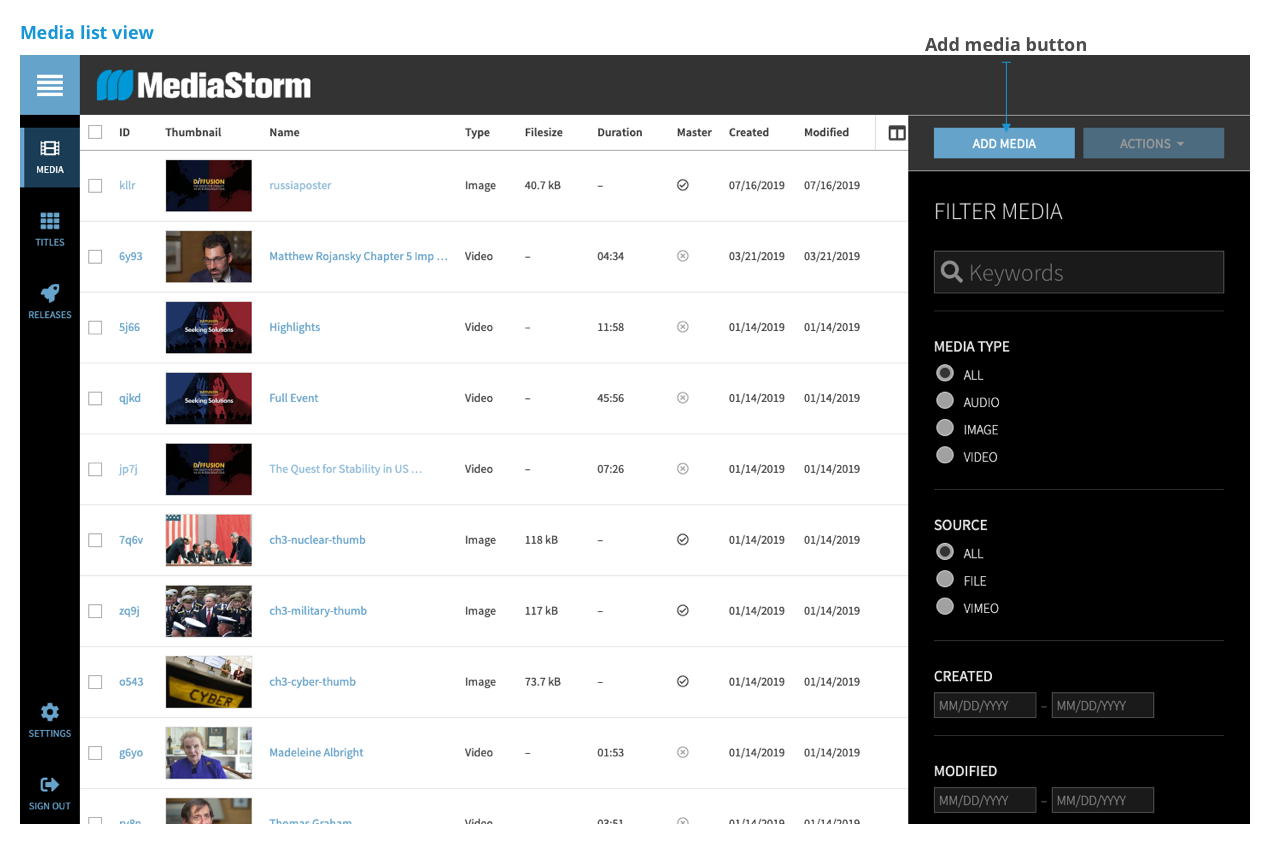Click master check icon for ch3-military-thumb
This screenshot has height=858, width=1280.
(x=683, y=611)
